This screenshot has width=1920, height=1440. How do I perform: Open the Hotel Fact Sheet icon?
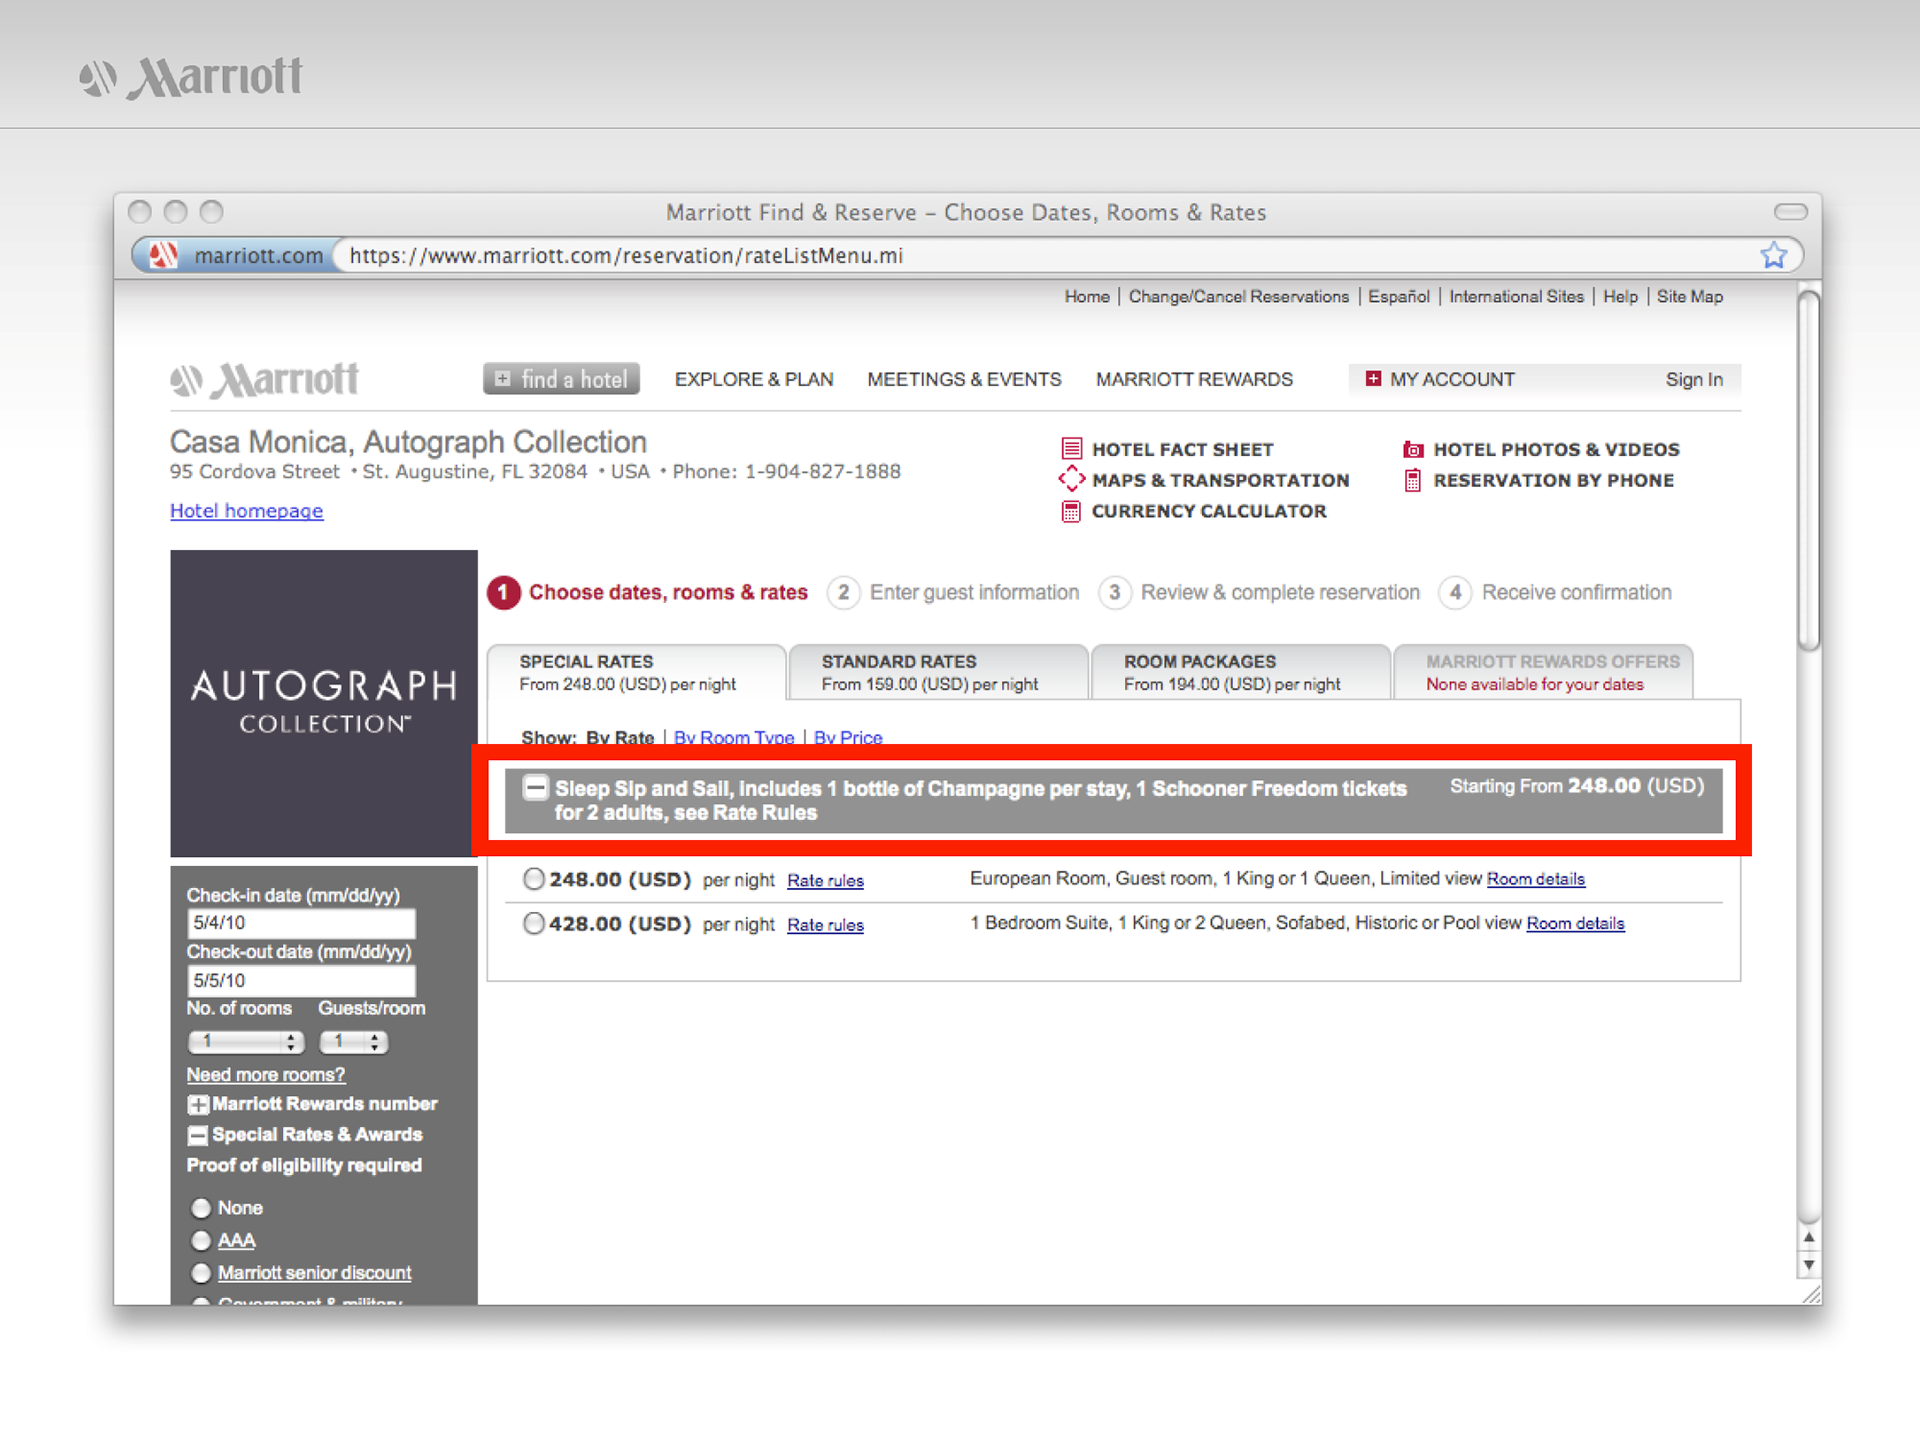(x=1071, y=449)
